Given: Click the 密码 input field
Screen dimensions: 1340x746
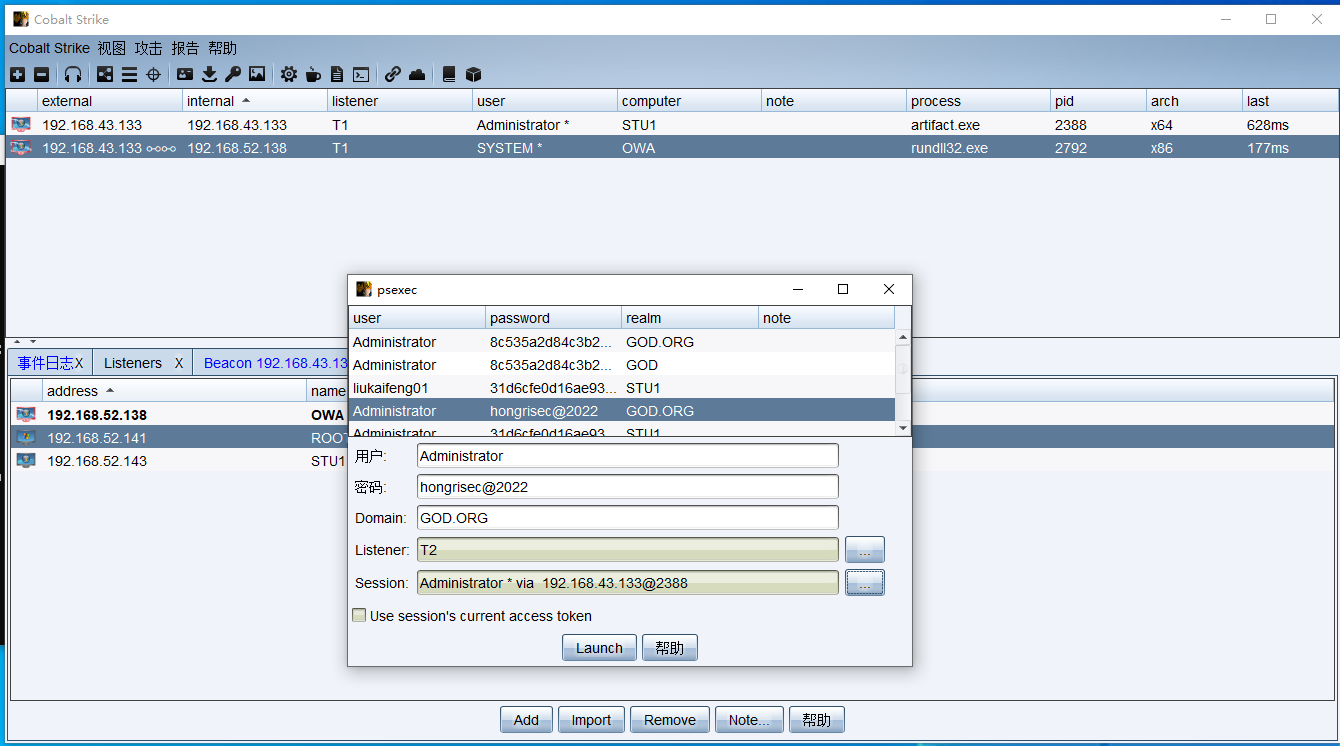Looking at the screenshot, I should (x=628, y=487).
